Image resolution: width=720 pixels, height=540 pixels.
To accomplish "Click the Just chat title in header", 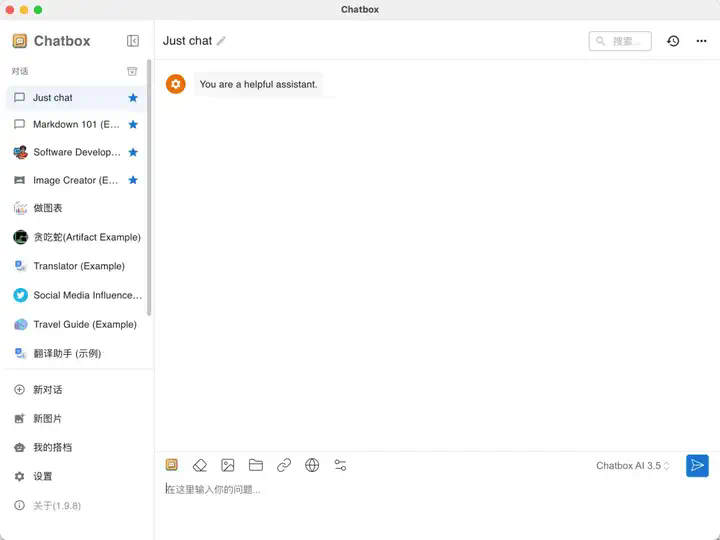I will point(187,41).
